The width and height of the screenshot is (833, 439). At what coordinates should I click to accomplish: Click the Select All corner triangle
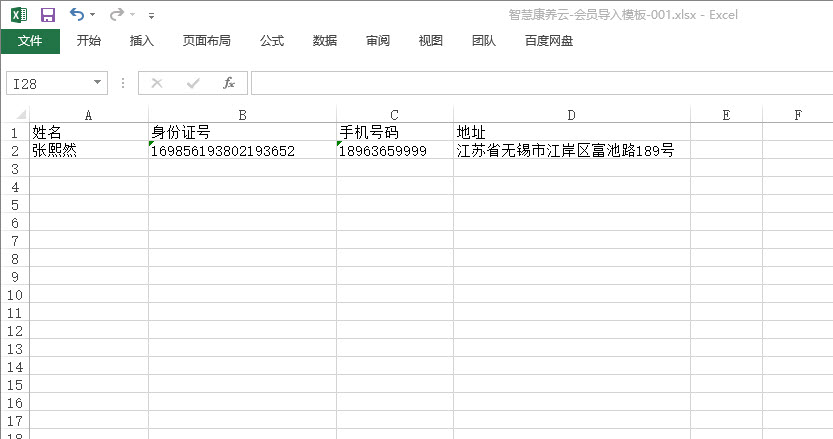tap(15, 115)
